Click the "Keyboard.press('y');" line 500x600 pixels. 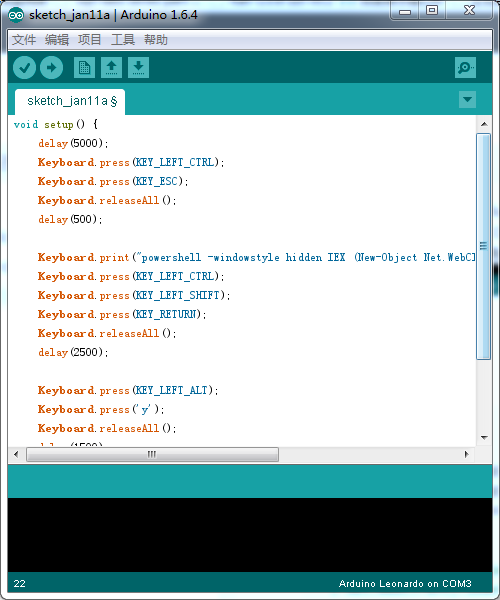tap(101, 409)
